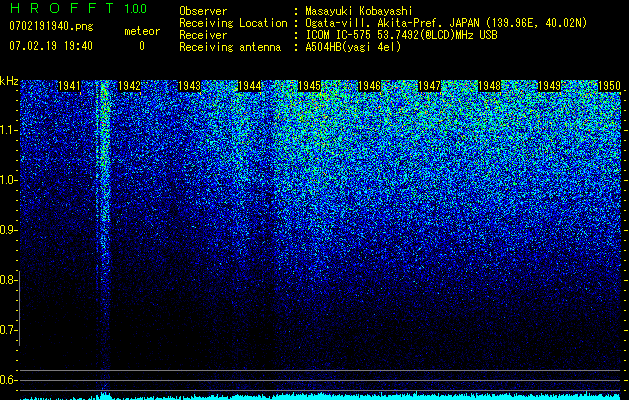
Task: Click the cyan signal-level strip at bottom
Action: coord(321,396)
